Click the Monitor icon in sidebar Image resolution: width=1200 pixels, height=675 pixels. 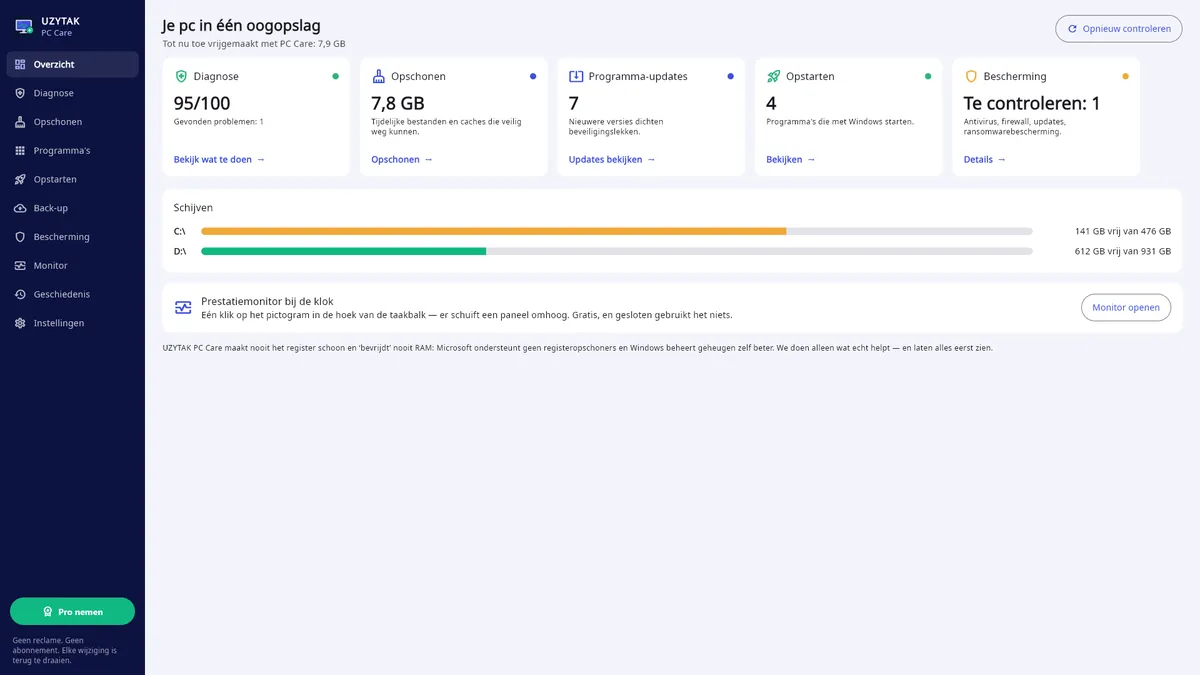[20, 266]
